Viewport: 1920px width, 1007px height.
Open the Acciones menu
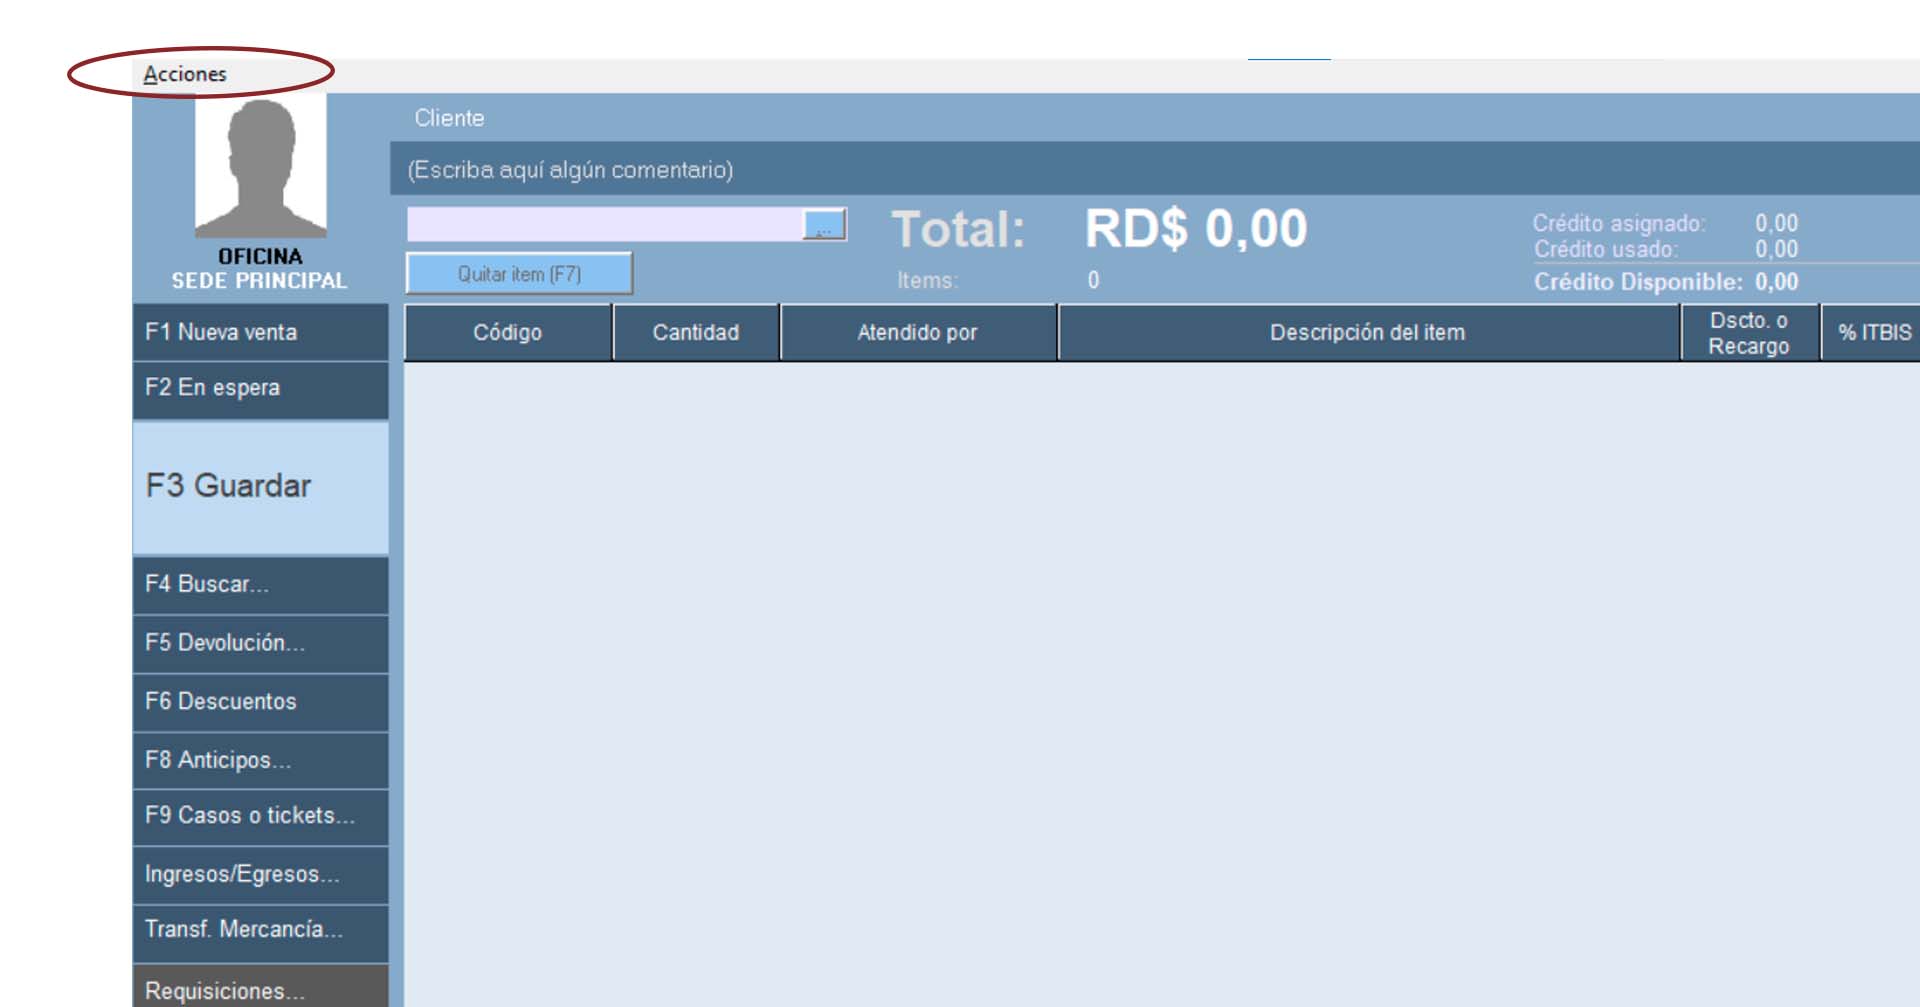(x=185, y=74)
